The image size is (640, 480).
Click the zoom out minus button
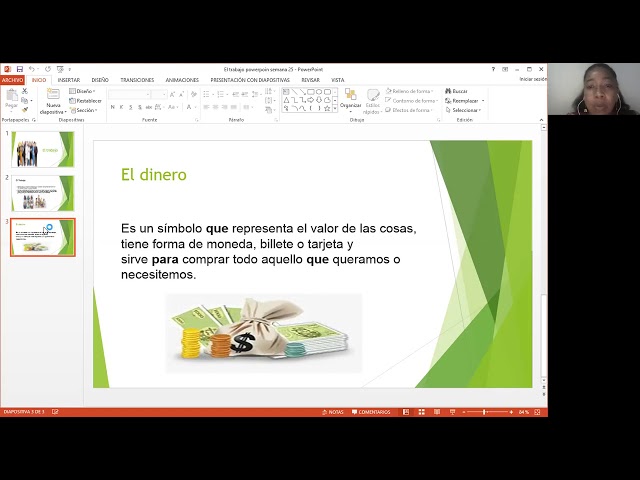[464, 412]
